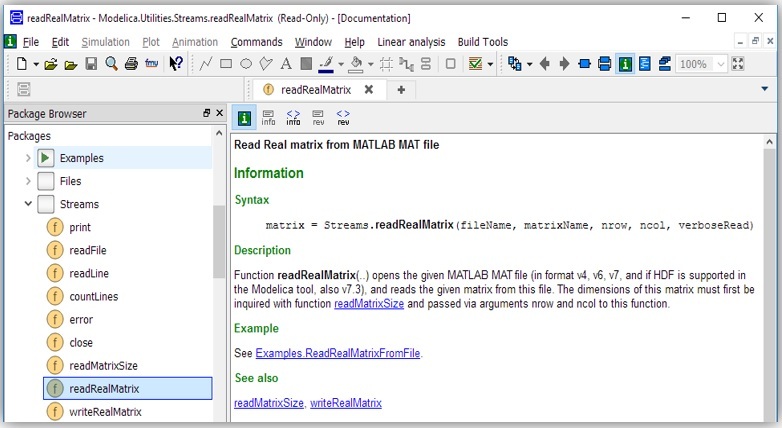Save using the floppy disk icon
This screenshot has height=428, width=782.
[91, 64]
